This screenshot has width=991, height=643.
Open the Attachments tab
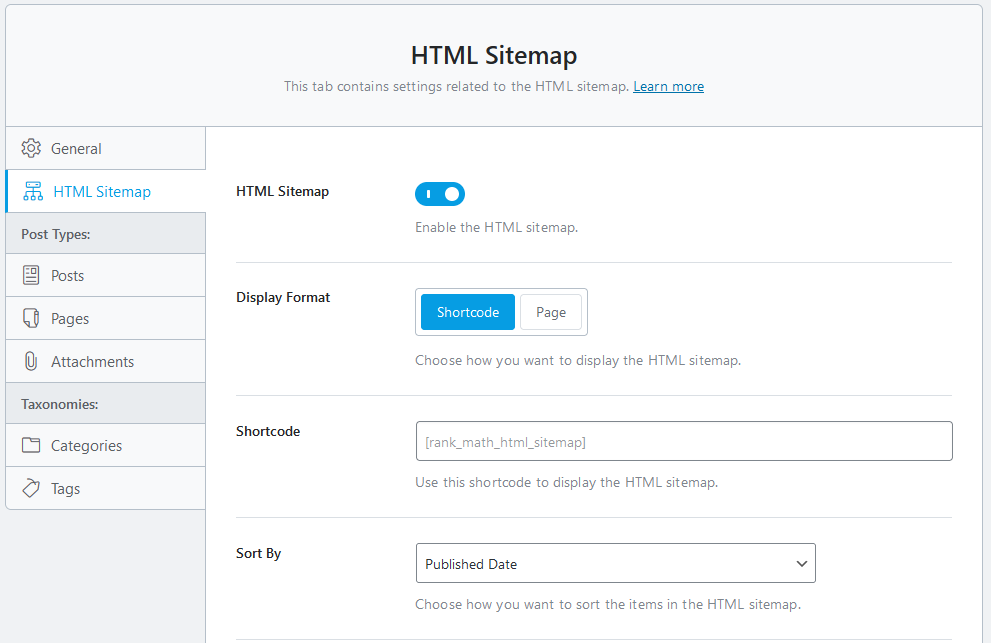coord(106,361)
